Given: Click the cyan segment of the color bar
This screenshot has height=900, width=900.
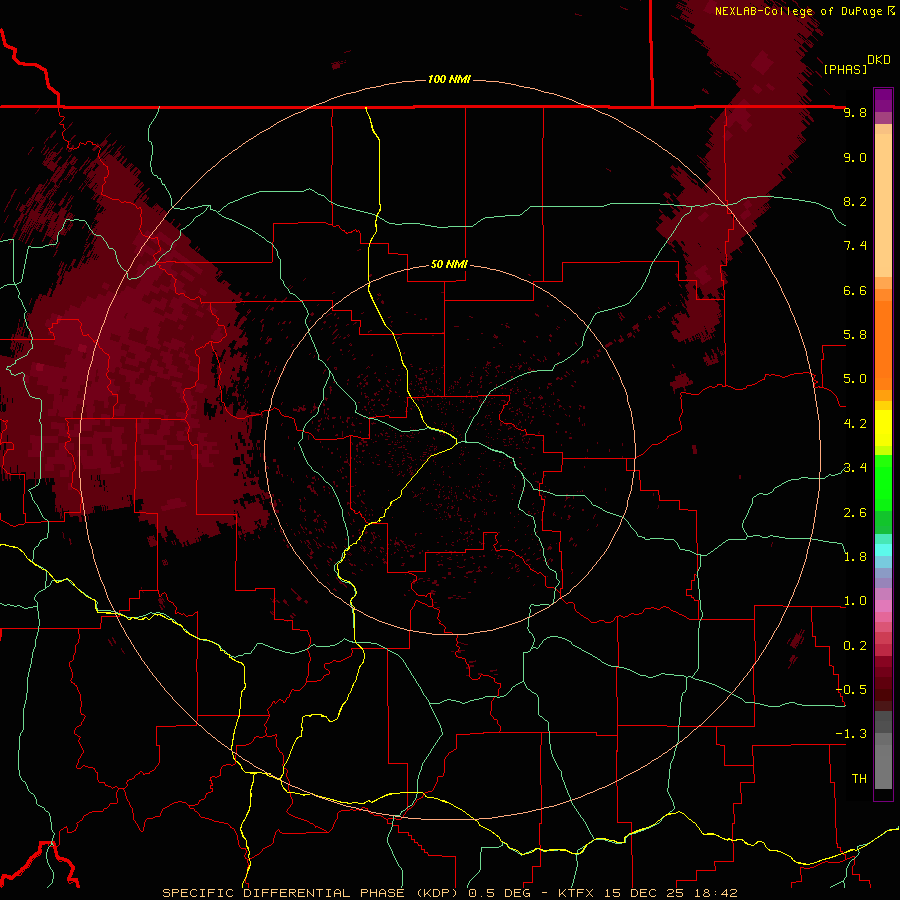Looking at the screenshot, I should [883, 550].
